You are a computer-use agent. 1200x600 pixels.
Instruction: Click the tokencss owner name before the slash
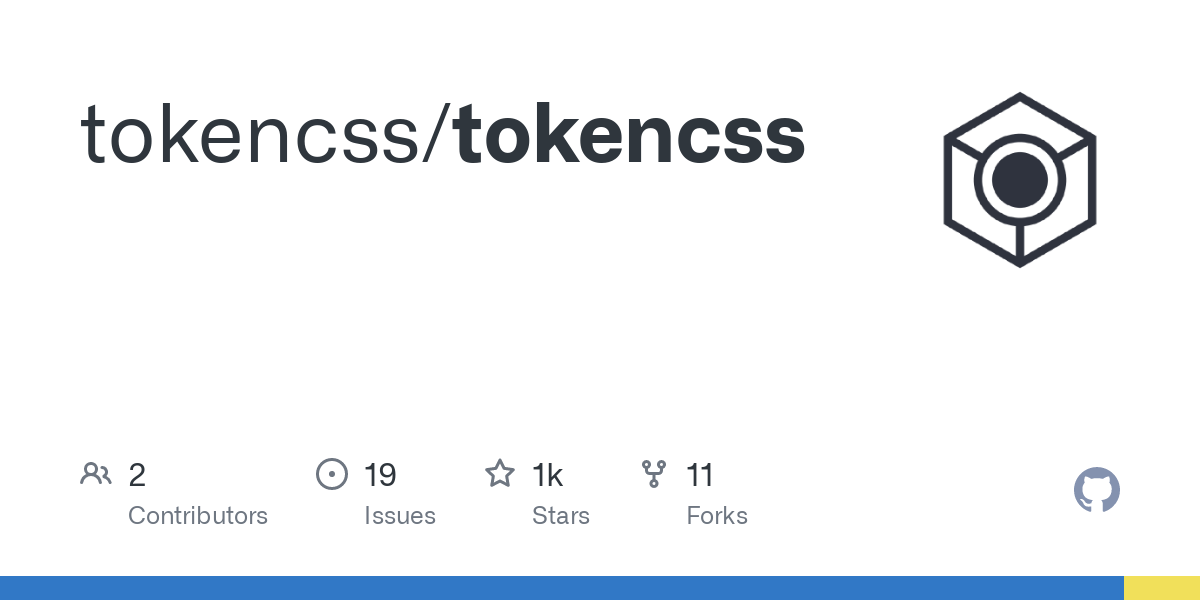[x=250, y=134]
